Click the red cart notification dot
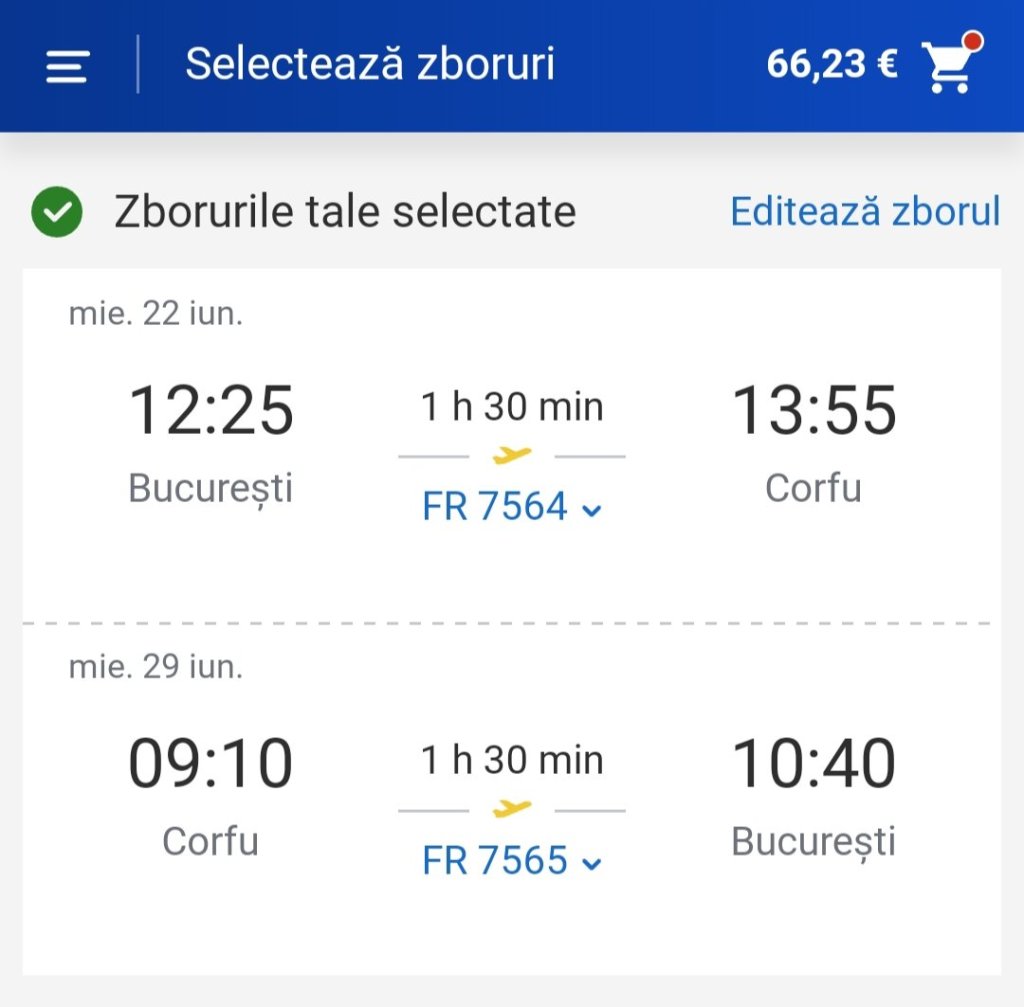 tap(972, 42)
